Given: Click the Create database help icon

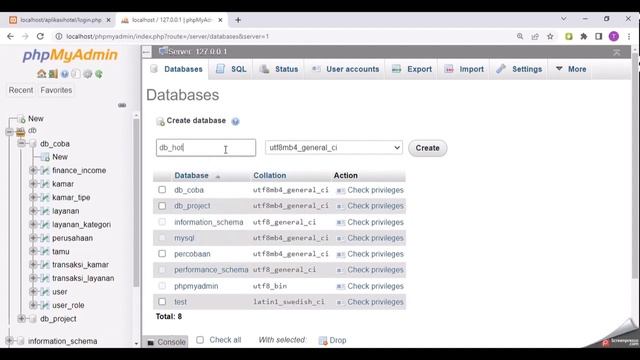Looking at the screenshot, I should [x=235, y=121].
